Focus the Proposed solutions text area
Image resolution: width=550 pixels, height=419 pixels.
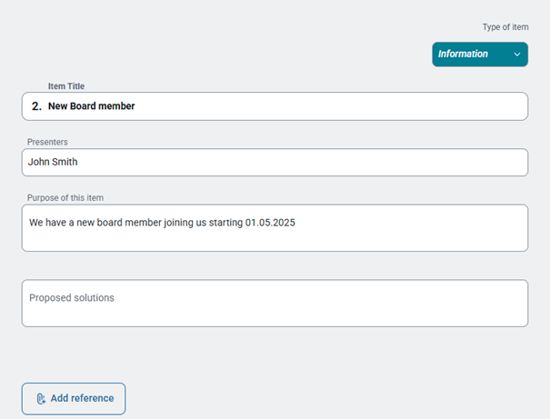pos(275,303)
